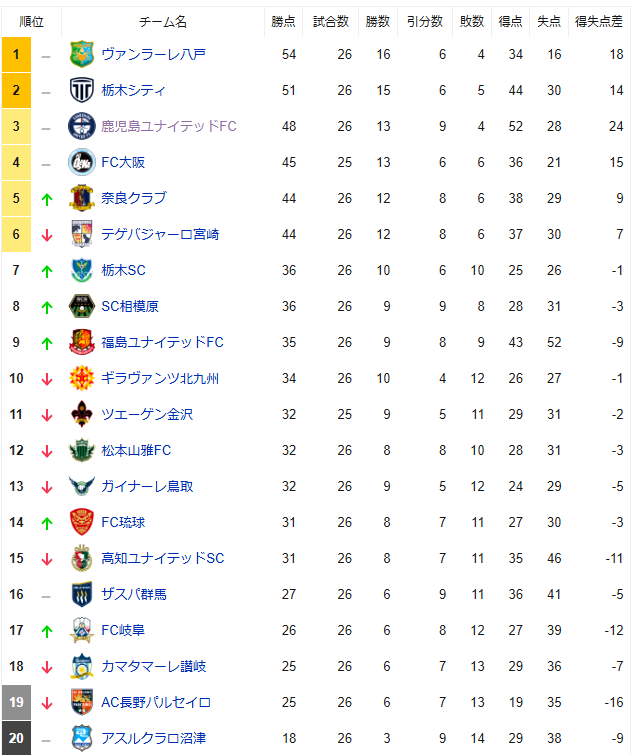Click the 得失点差 column header

[599, 22]
